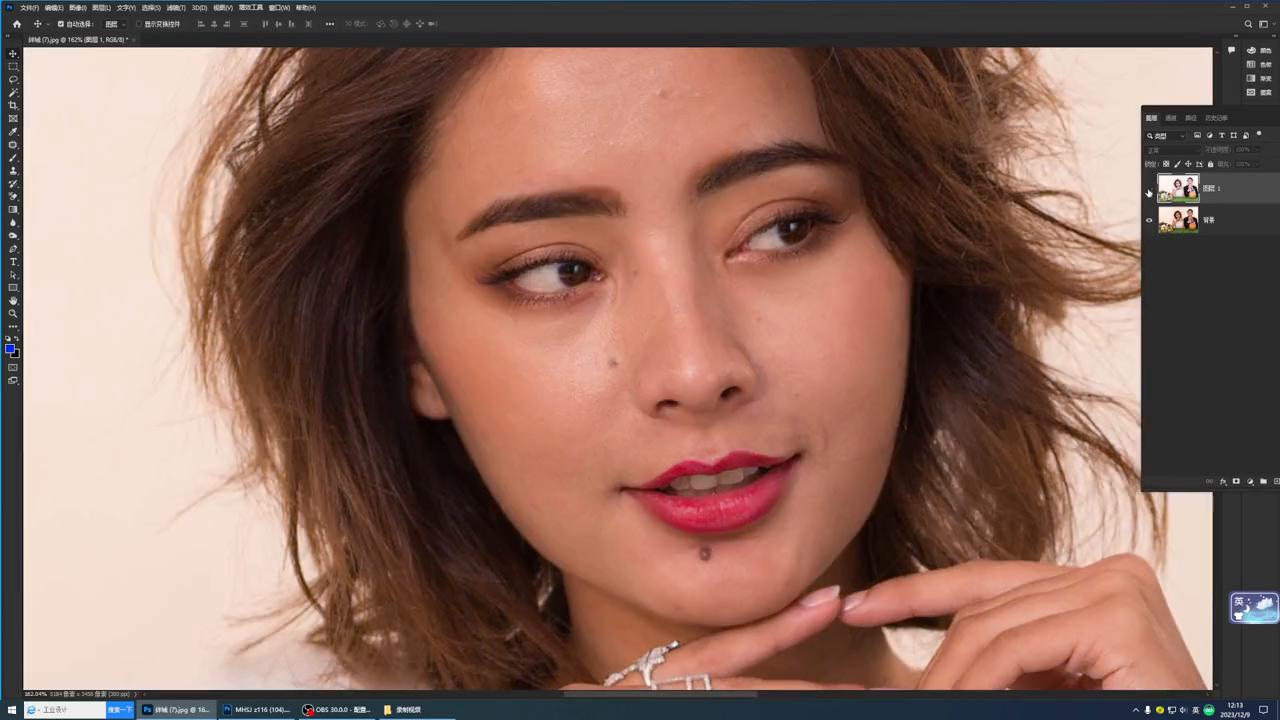The width and height of the screenshot is (1280, 720).
Task: Go to the Photoshop Home screen
Action: 16,24
